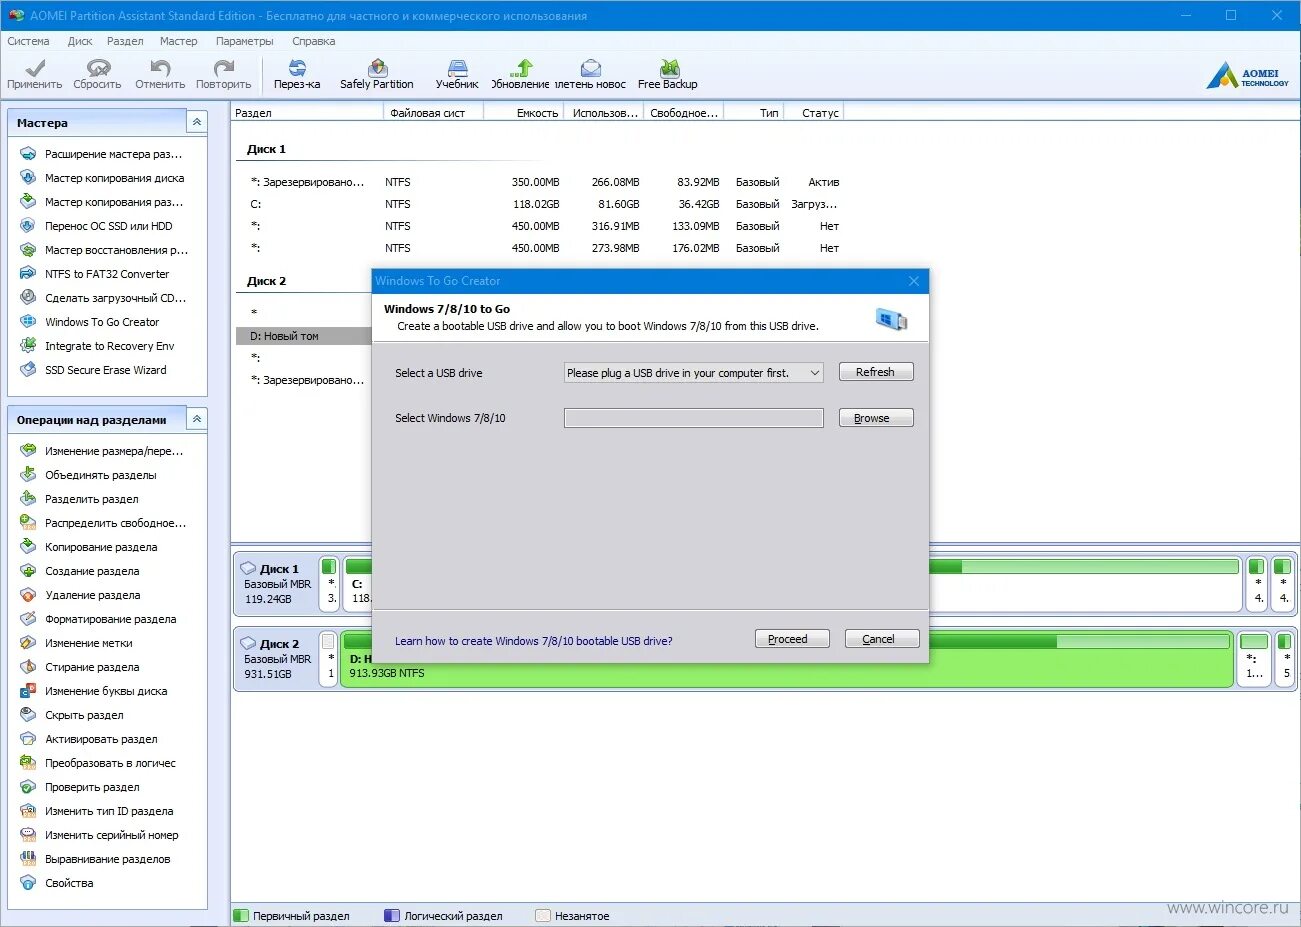The width and height of the screenshot is (1301, 927).
Task: Select the D: 913.93GB NTFS partition bar
Action: coord(787,659)
